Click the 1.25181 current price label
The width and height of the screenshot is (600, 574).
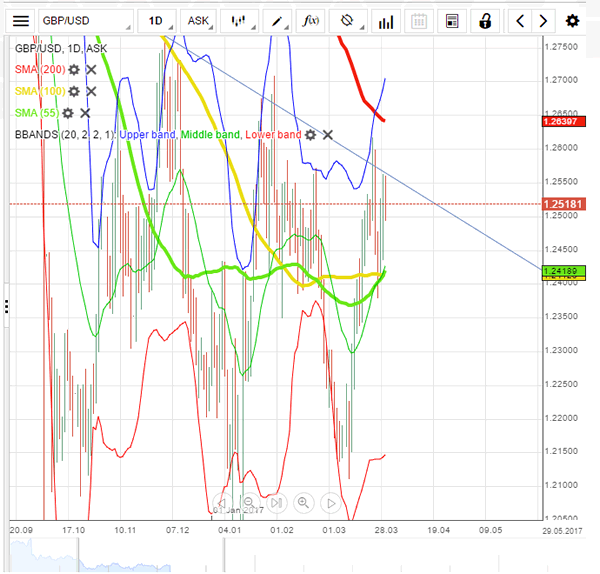[x=564, y=204]
